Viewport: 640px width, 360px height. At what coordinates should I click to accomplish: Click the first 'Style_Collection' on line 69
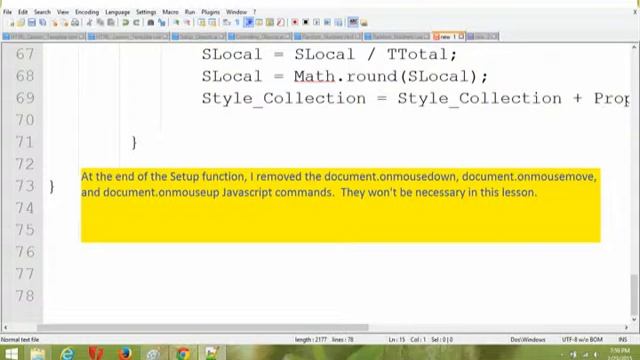click(284, 99)
